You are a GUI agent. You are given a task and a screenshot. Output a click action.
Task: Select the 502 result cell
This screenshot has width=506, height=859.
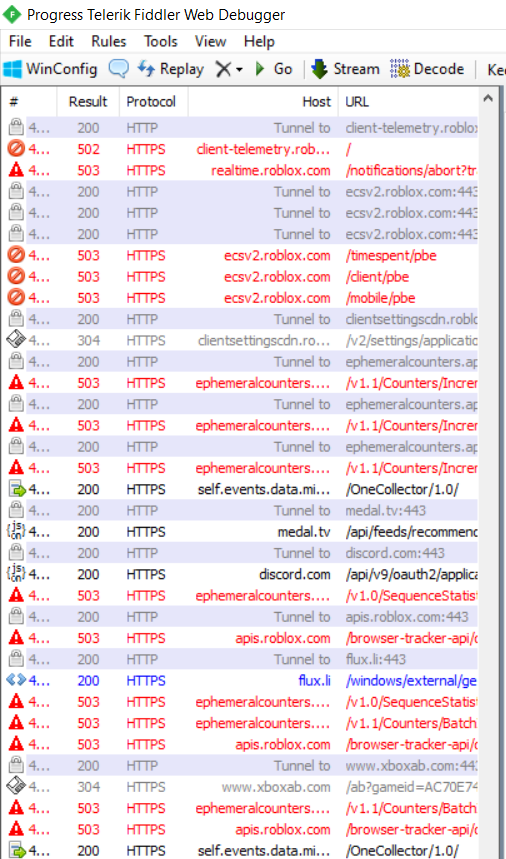pos(88,149)
